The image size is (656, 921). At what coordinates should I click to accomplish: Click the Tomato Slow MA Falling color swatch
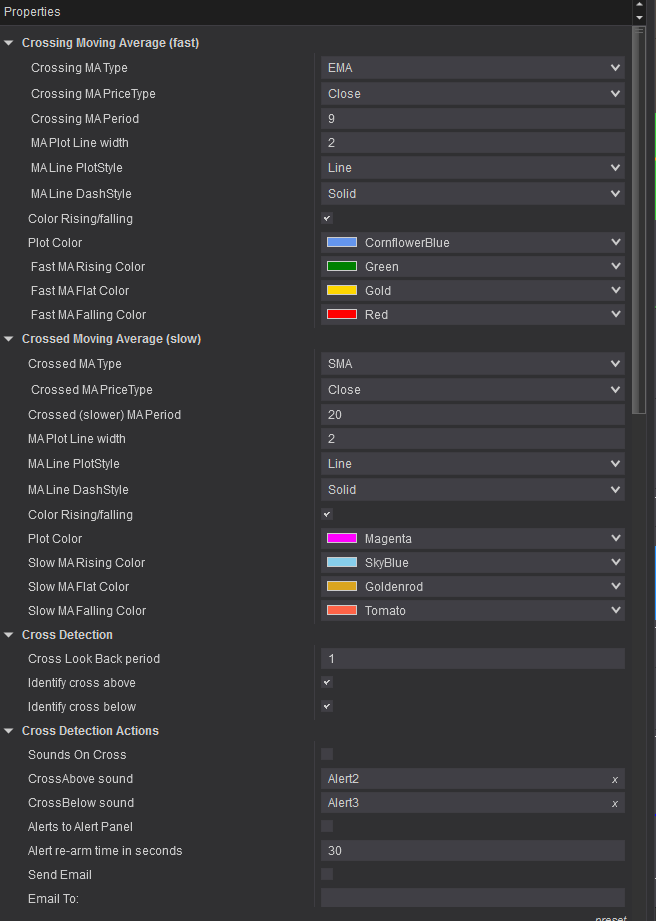click(x=342, y=610)
